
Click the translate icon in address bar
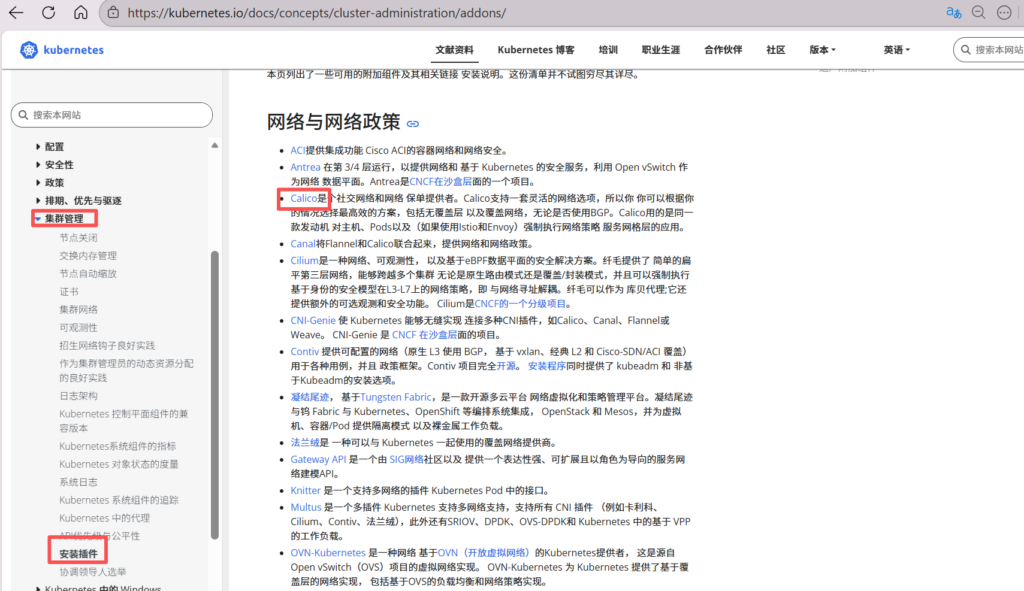[955, 13]
